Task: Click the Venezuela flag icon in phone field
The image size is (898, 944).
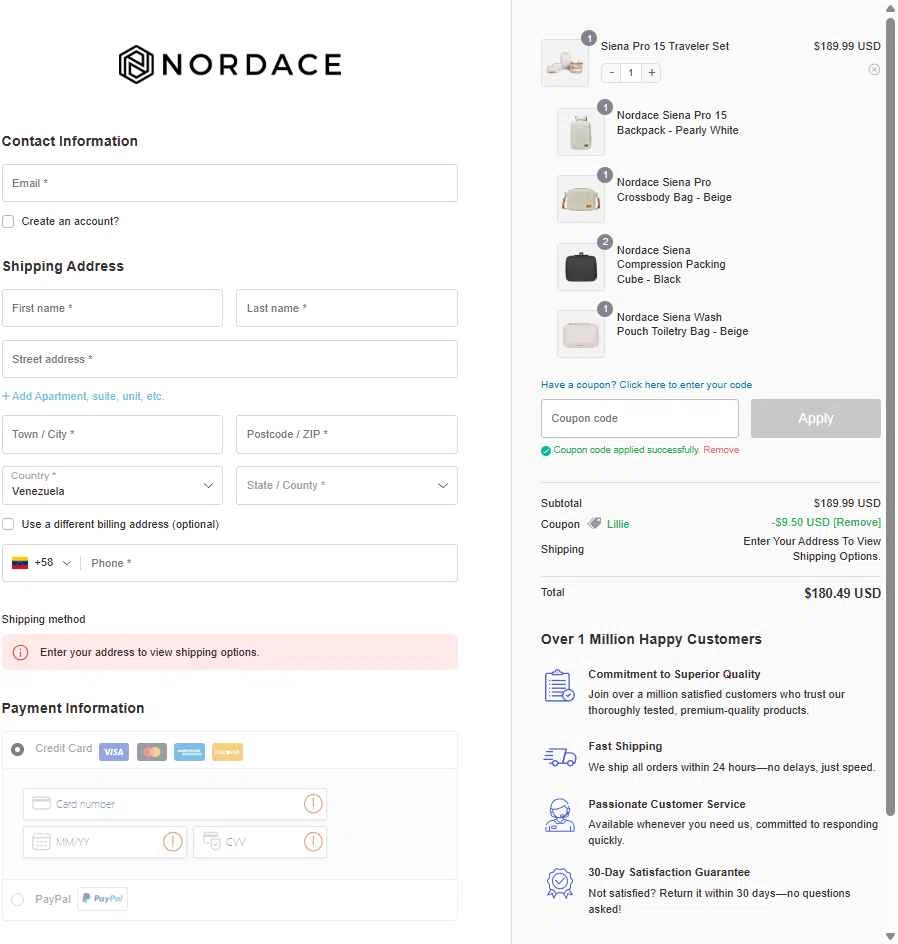Action: click(x=20, y=563)
